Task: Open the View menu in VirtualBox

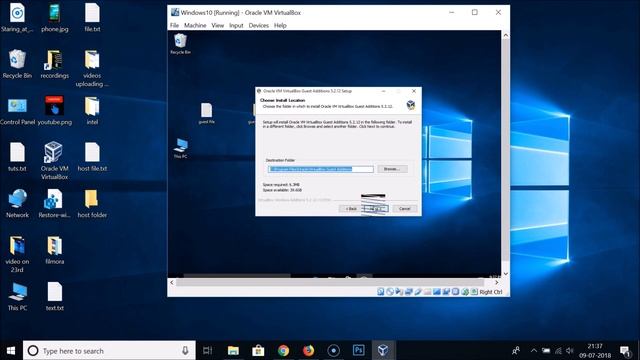Action: pos(218,25)
